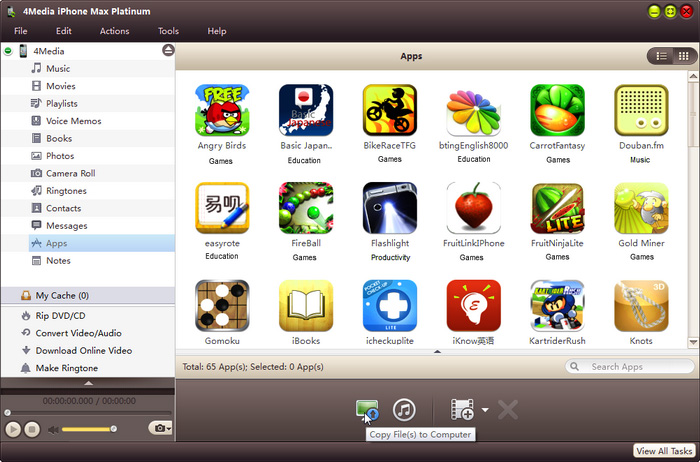Collapse the player panel arrow

(x=88, y=383)
